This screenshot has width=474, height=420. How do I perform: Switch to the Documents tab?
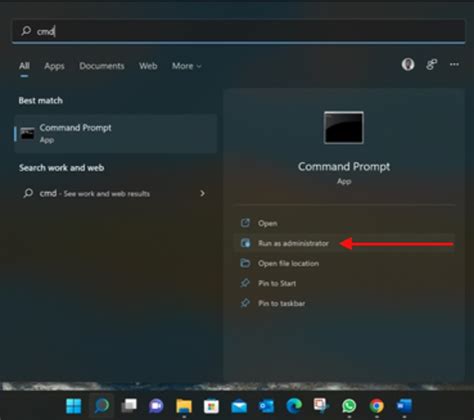click(102, 66)
